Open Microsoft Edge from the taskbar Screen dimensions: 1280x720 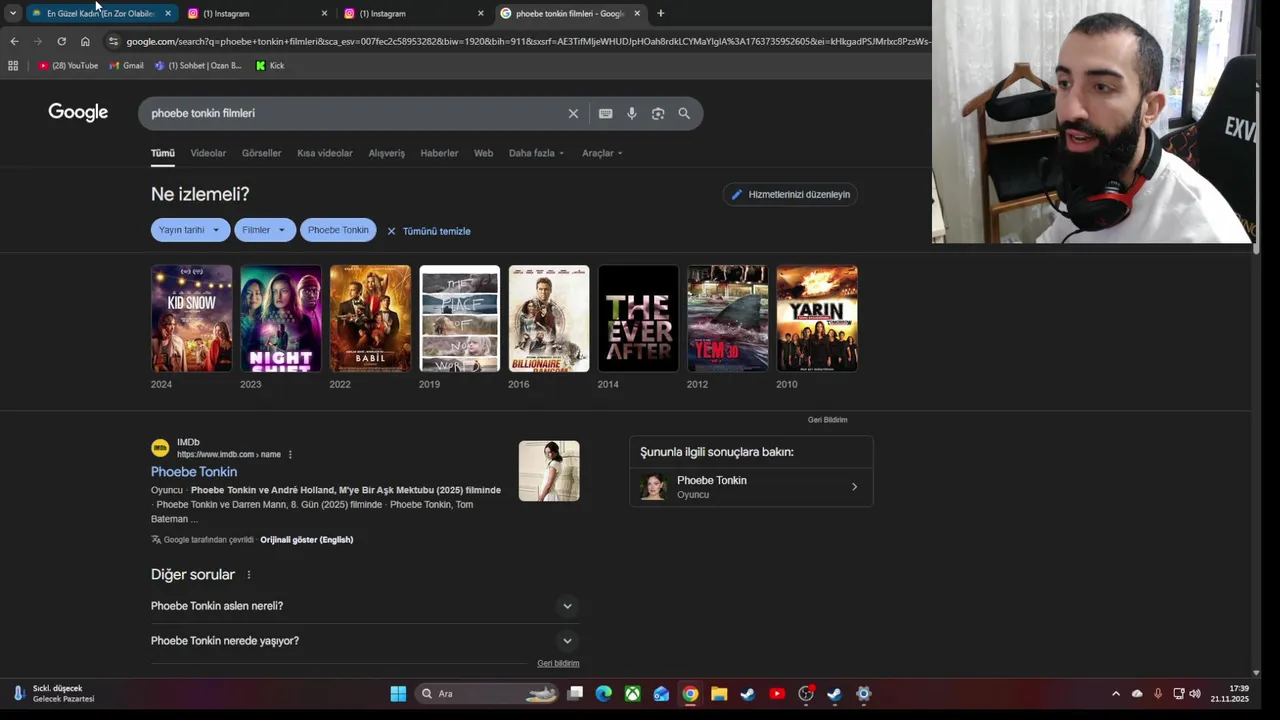[x=603, y=693]
